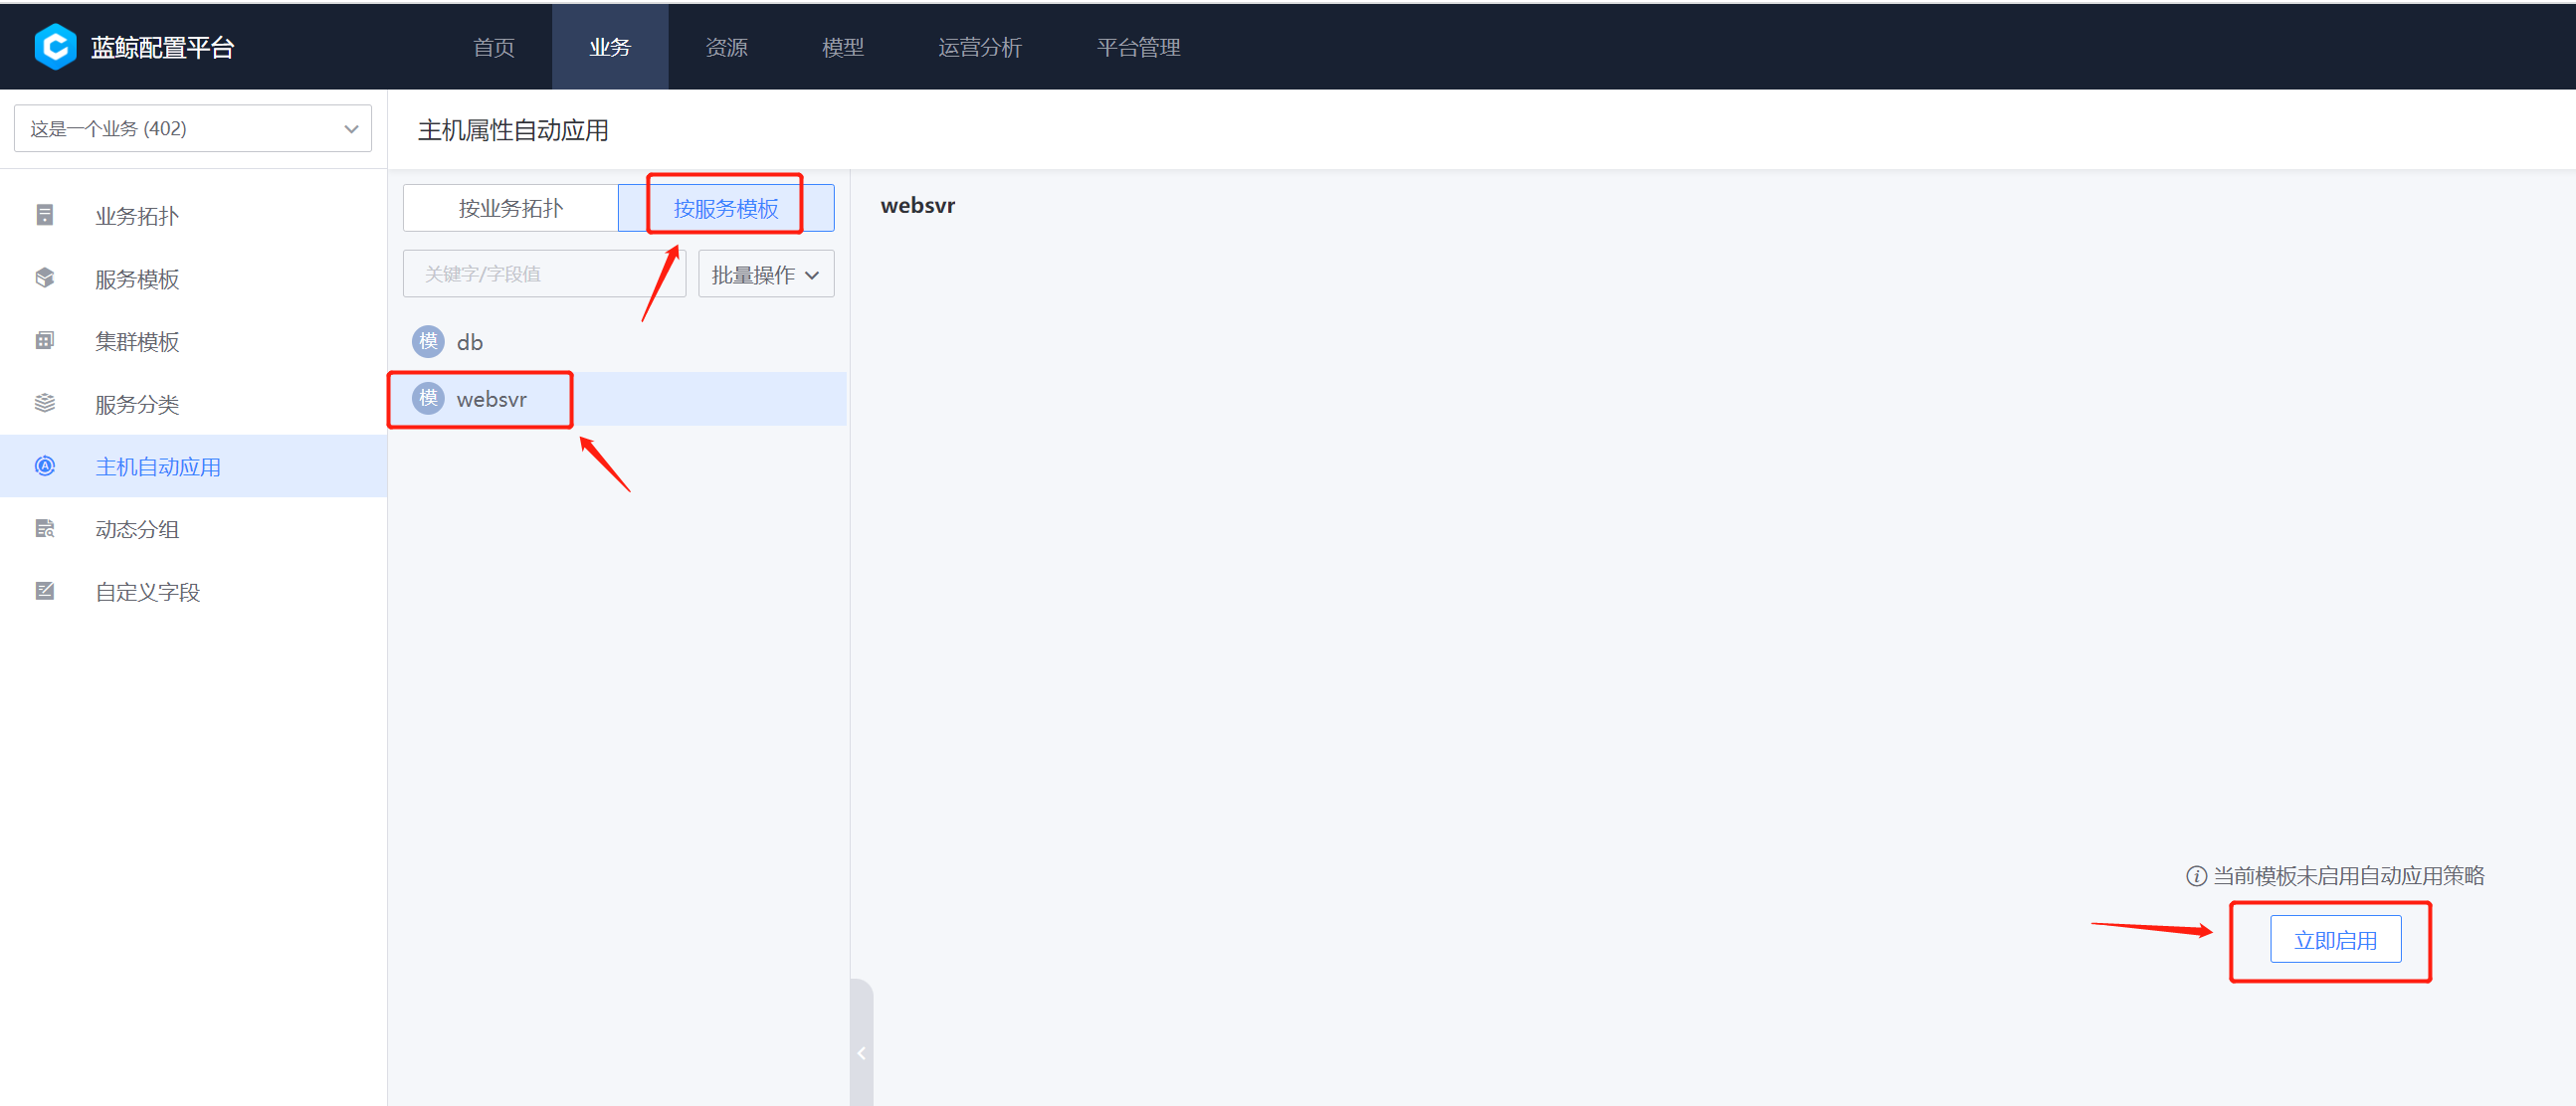Open the 这是一个业务 (402) business selector
Screen dimensions: 2576x1106
coord(193,129)
